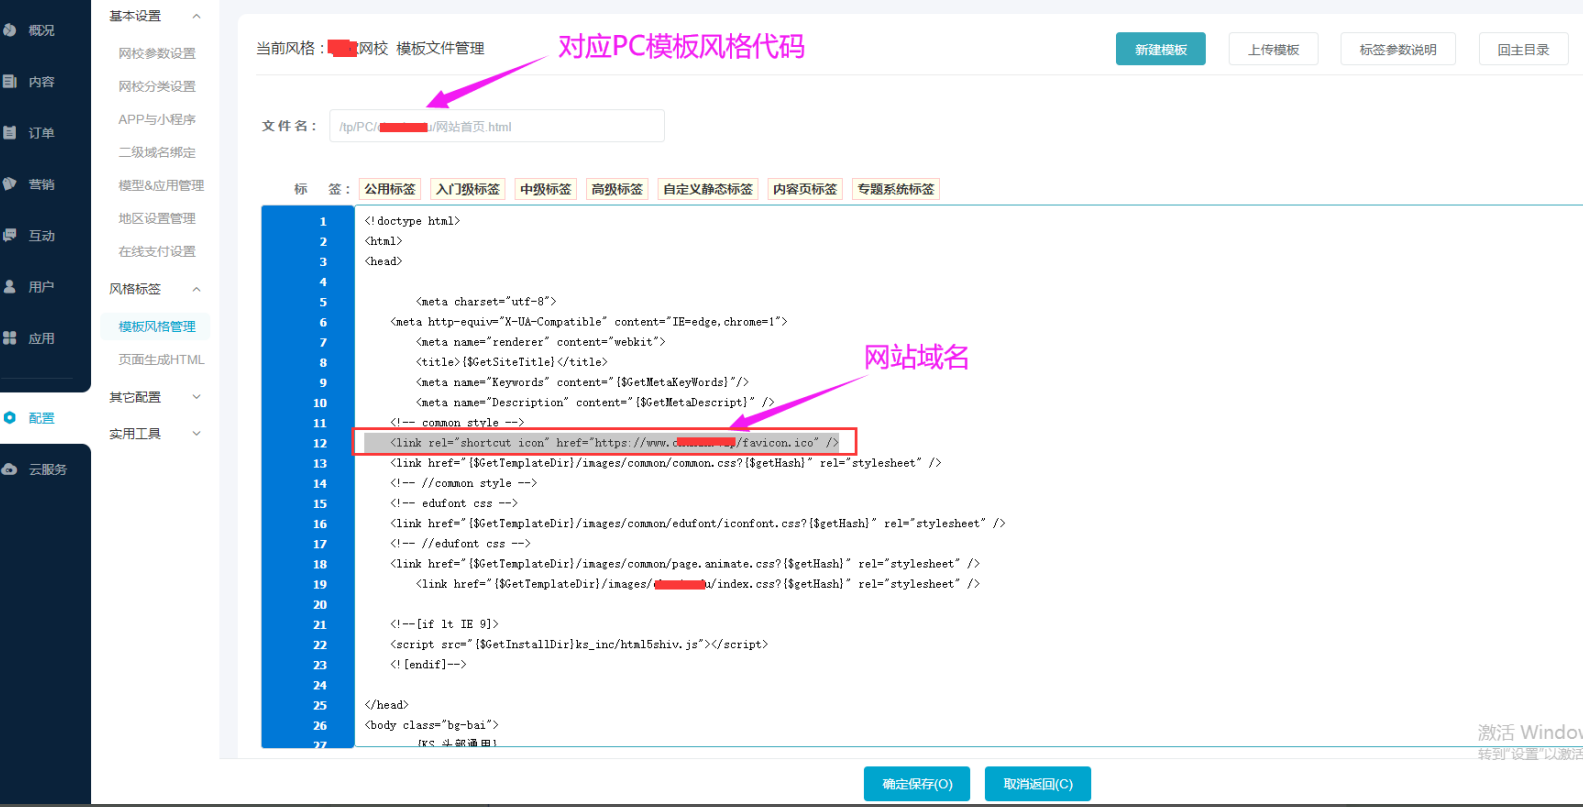Select the 内容 content sidebar icon

click(x=10, y=81)
